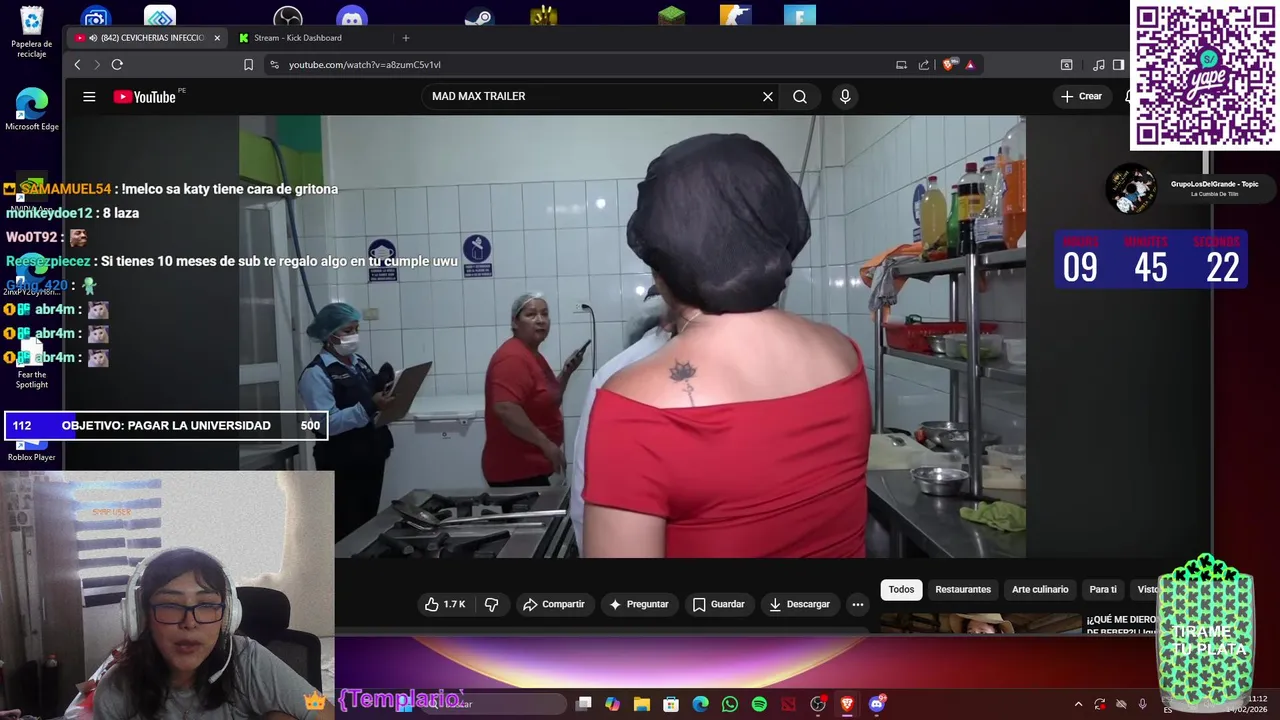This screenshot has width=1280, height=720.
Task: Click the Reesezpiecez chat message
Action: click(x=232, y=261)
